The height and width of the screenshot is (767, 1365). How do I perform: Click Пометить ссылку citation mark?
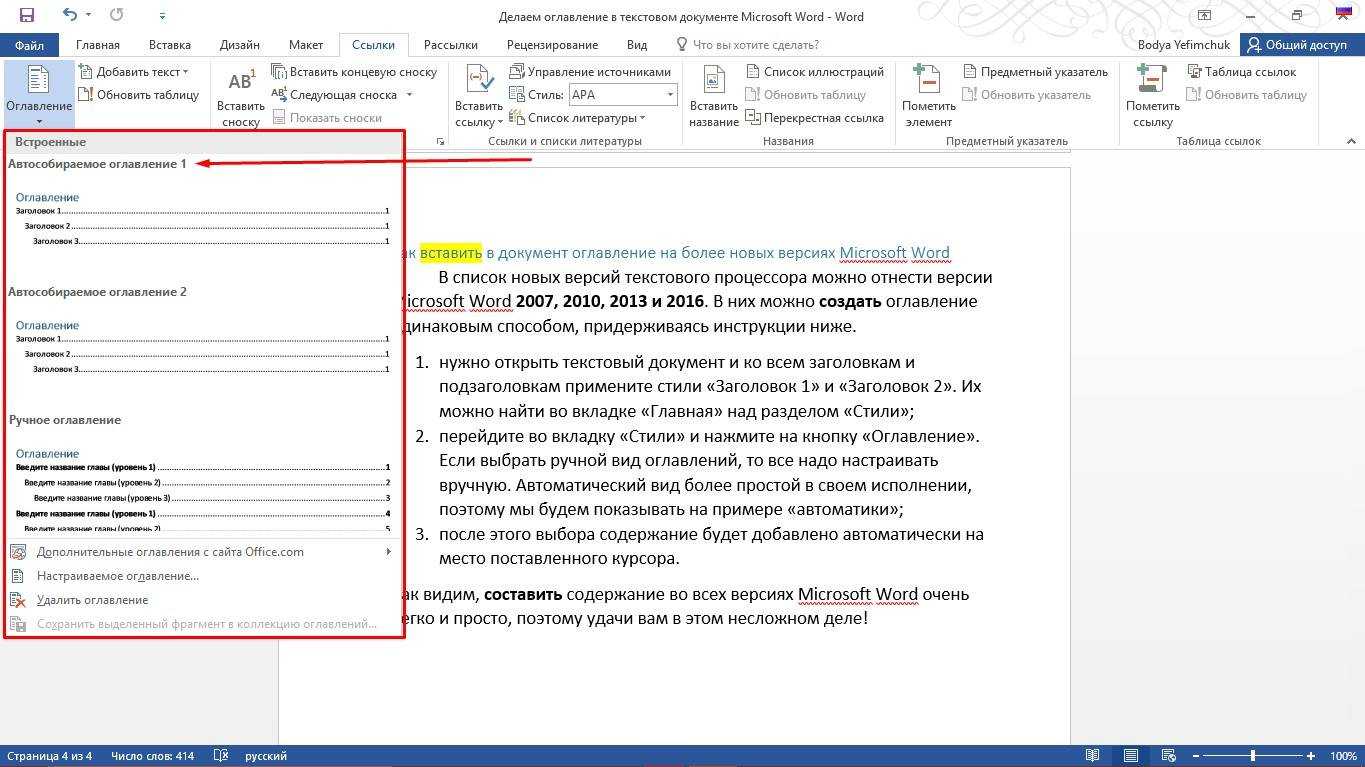[x=1153, y=98]
